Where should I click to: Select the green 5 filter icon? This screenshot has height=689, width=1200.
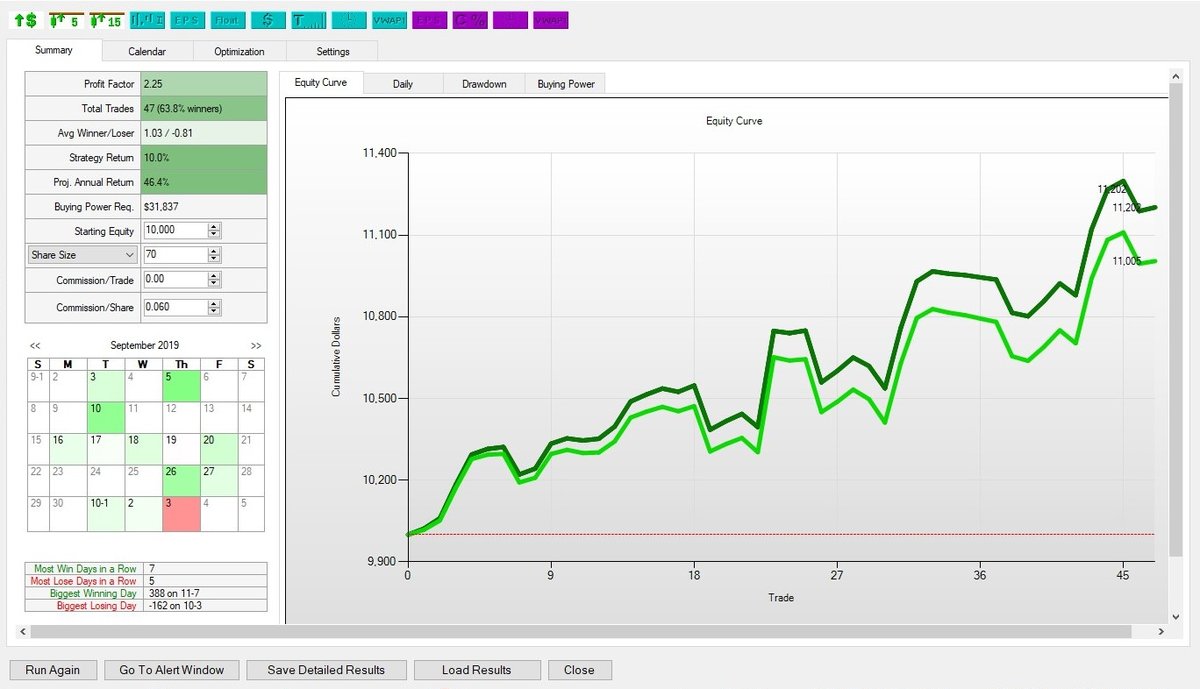point(66,20)
